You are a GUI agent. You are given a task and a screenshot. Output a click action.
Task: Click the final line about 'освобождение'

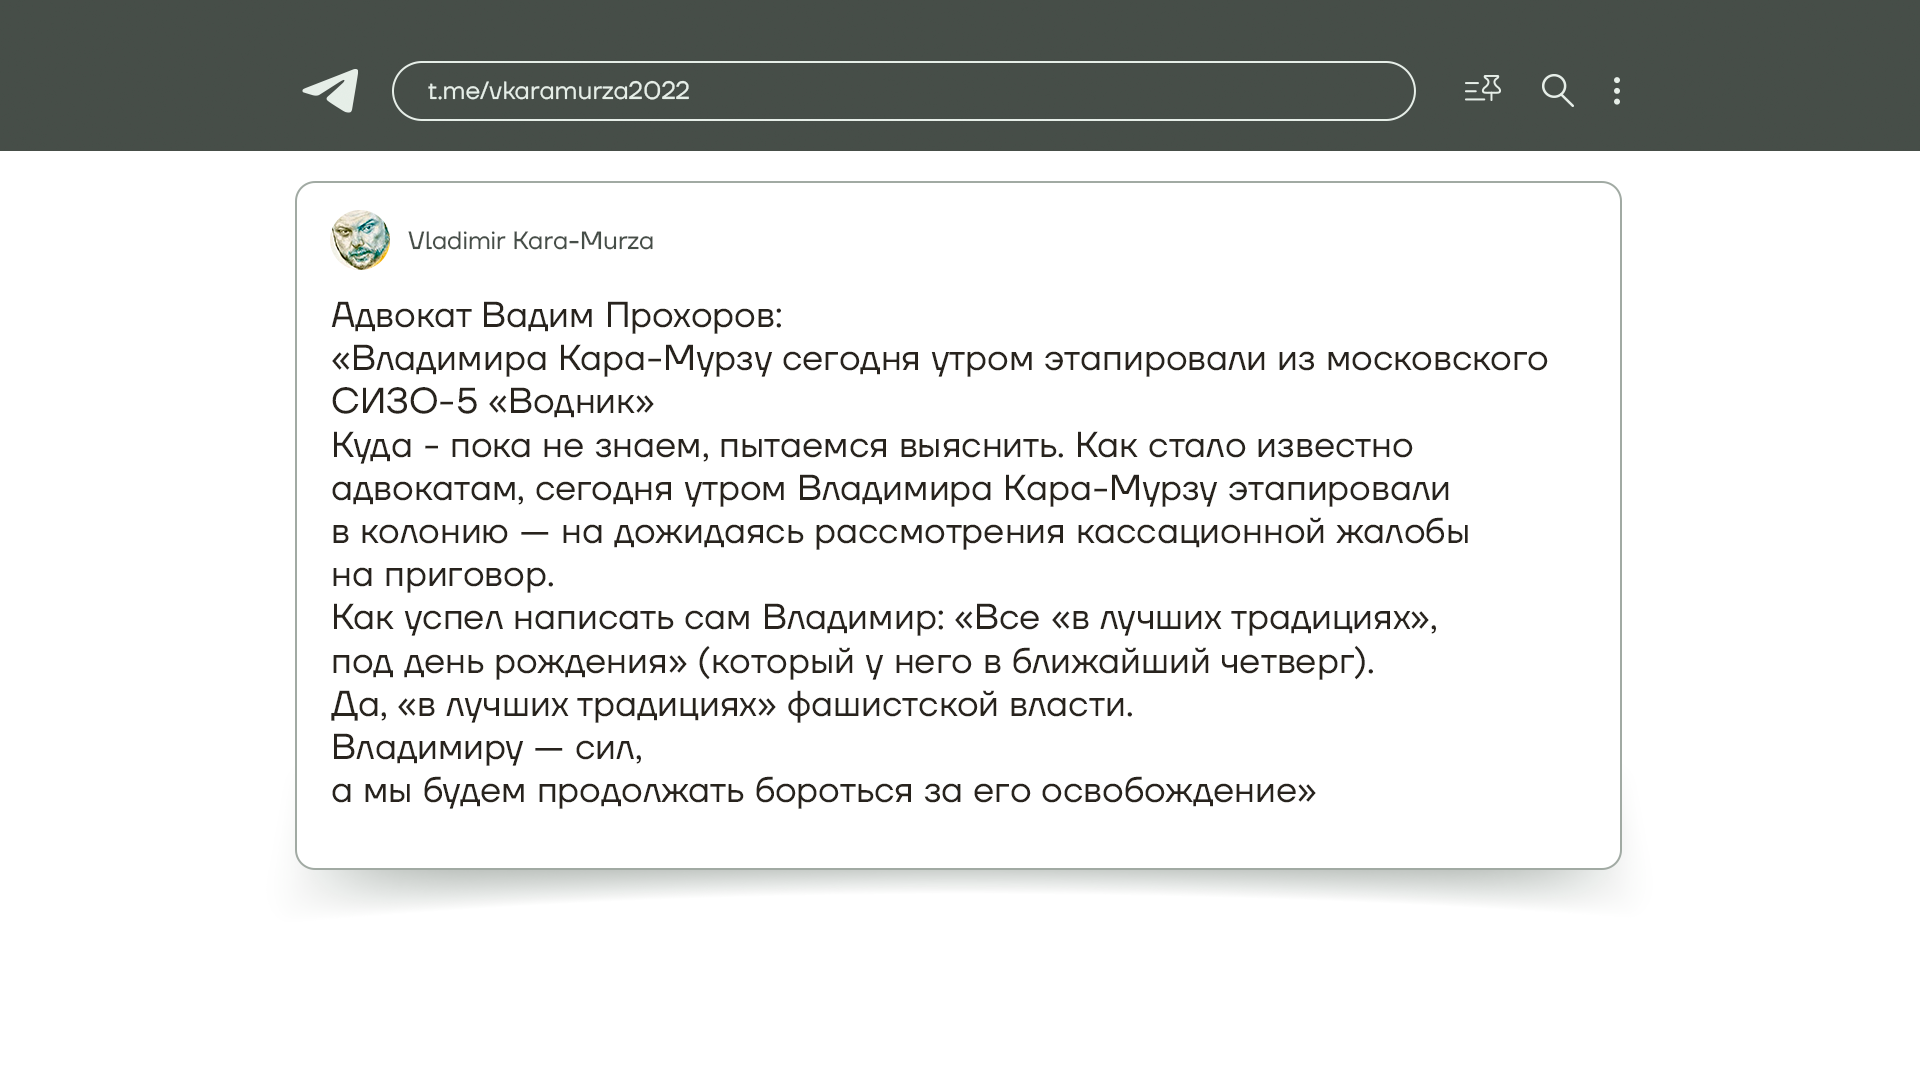point(823,791)
